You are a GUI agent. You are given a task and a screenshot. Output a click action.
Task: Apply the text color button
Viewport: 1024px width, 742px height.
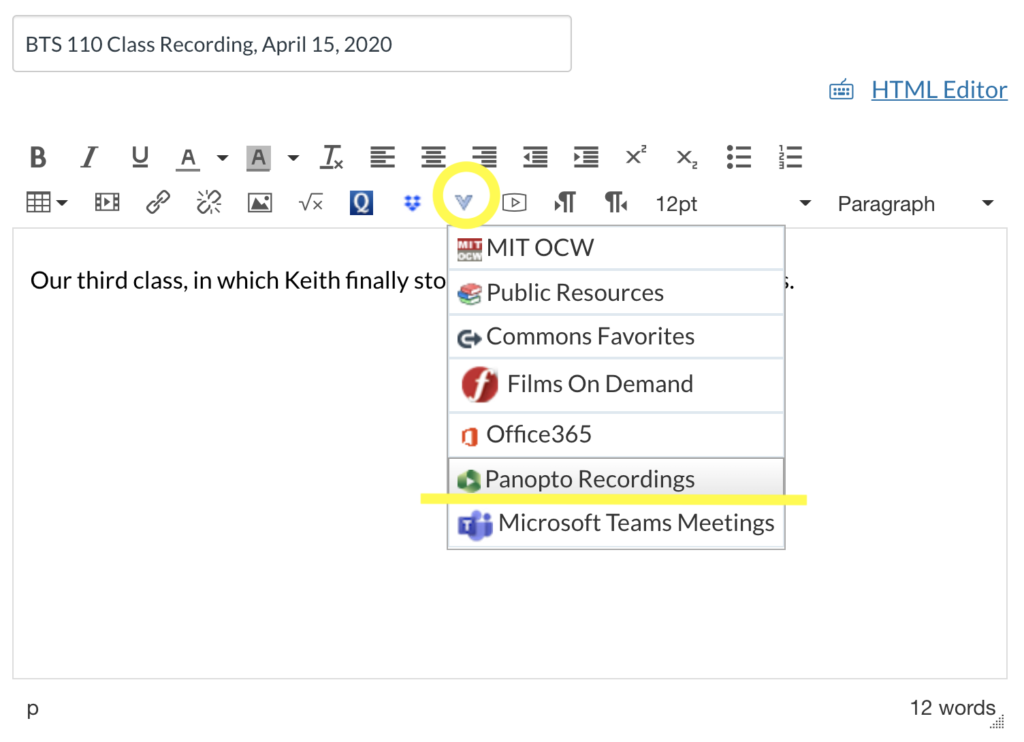[x=188, y=158]
